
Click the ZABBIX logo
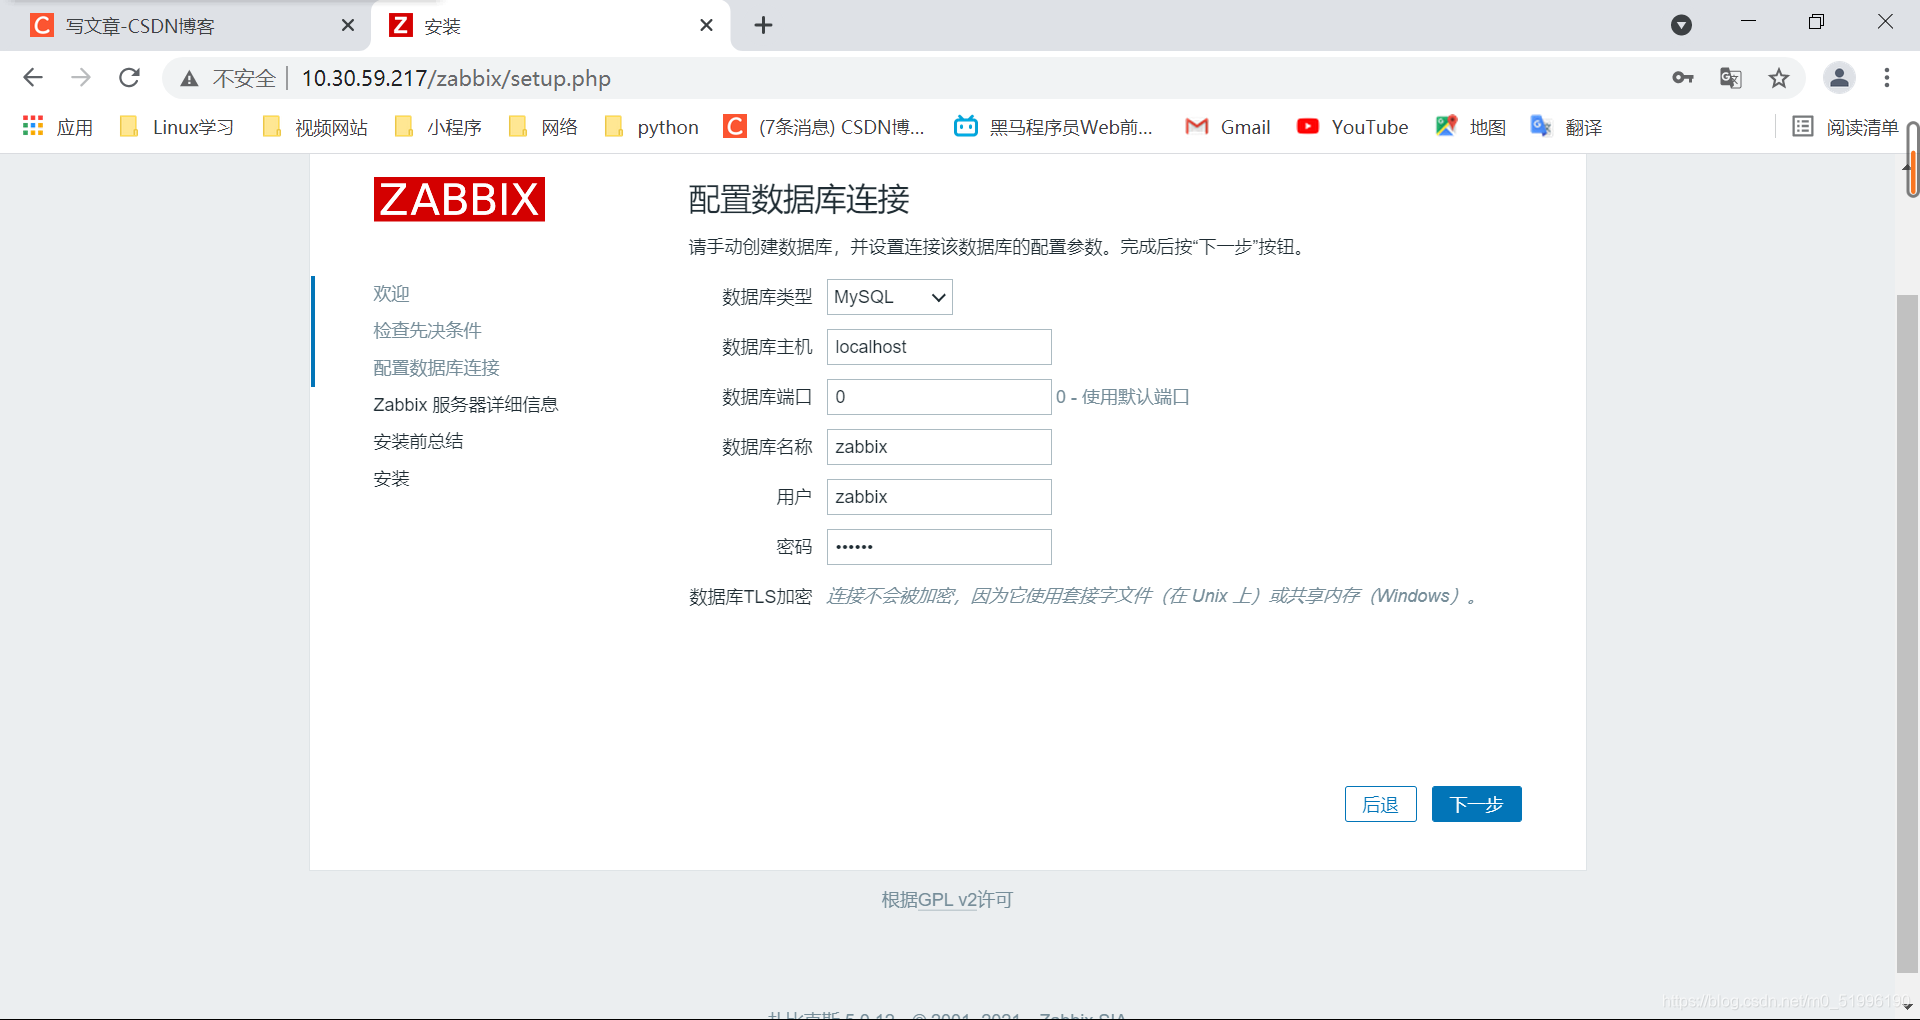pyautogui.click(x=459, y=199)
